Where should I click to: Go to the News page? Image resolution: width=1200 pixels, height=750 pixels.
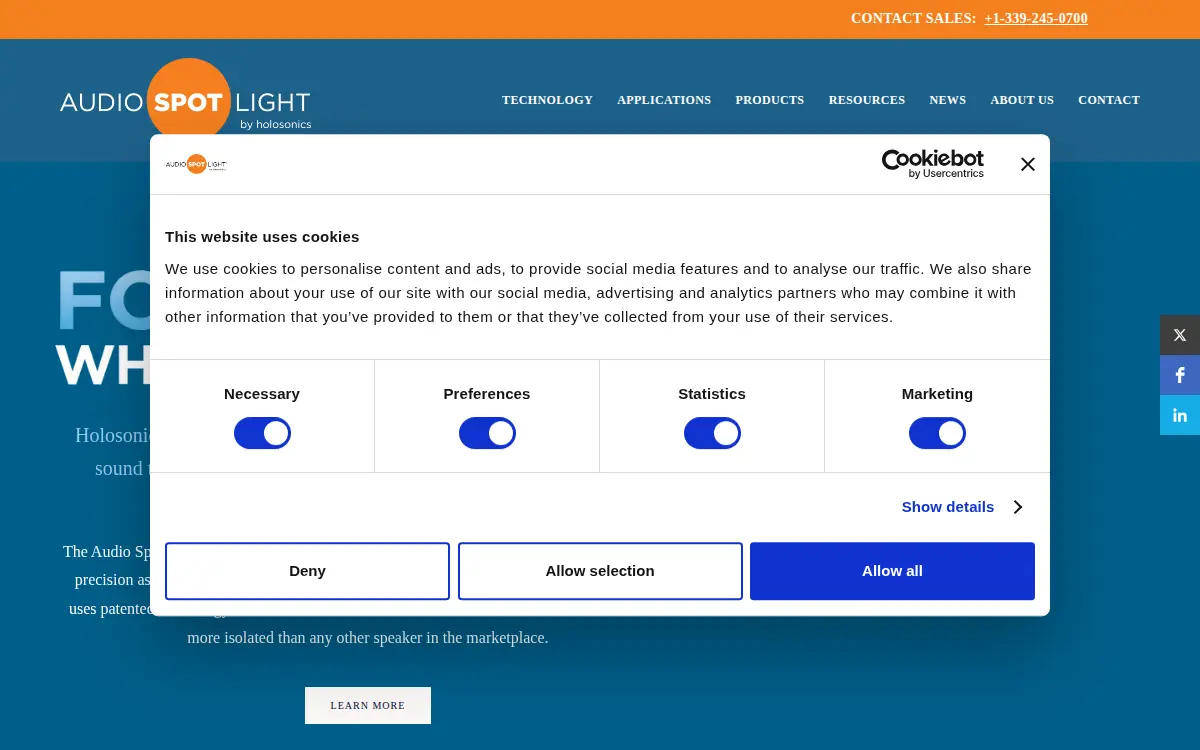pos(948,100)
